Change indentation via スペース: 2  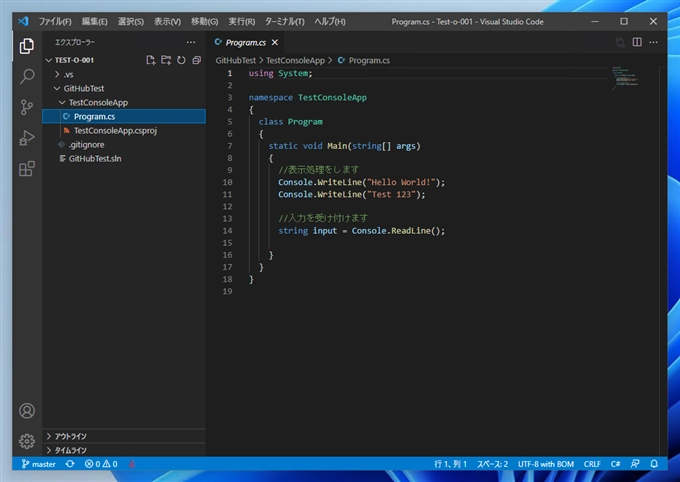pos(493,464)
